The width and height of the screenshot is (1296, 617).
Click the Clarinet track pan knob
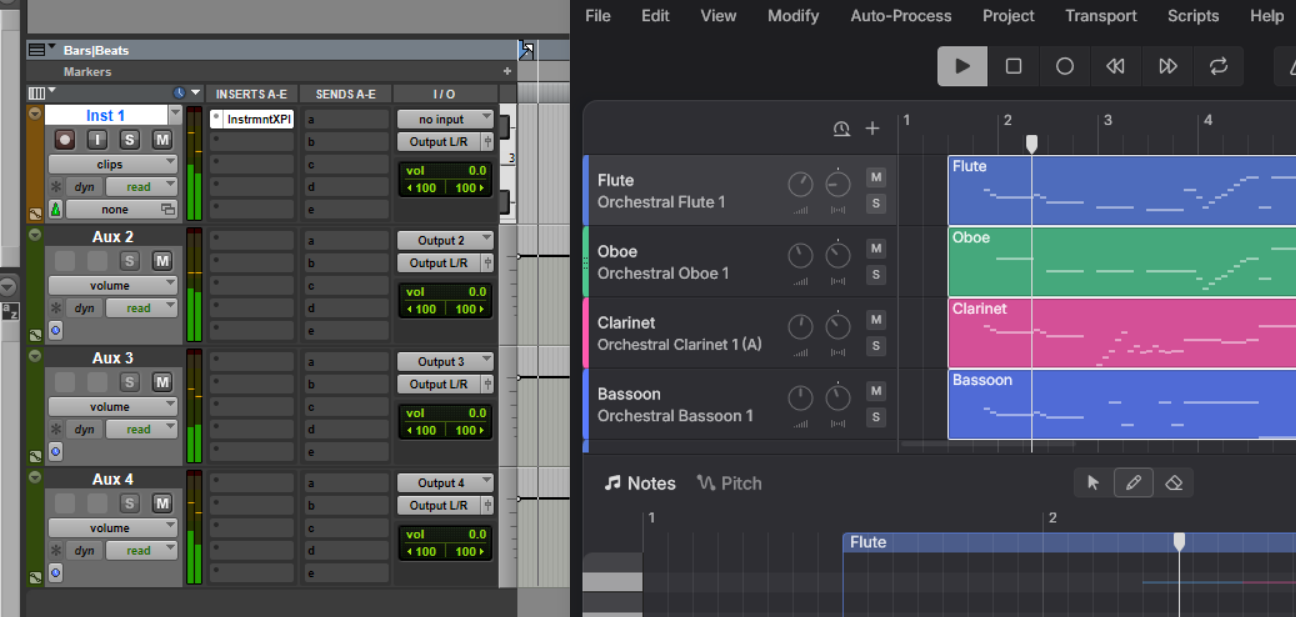pyautogui.click(x=838, y=327)
